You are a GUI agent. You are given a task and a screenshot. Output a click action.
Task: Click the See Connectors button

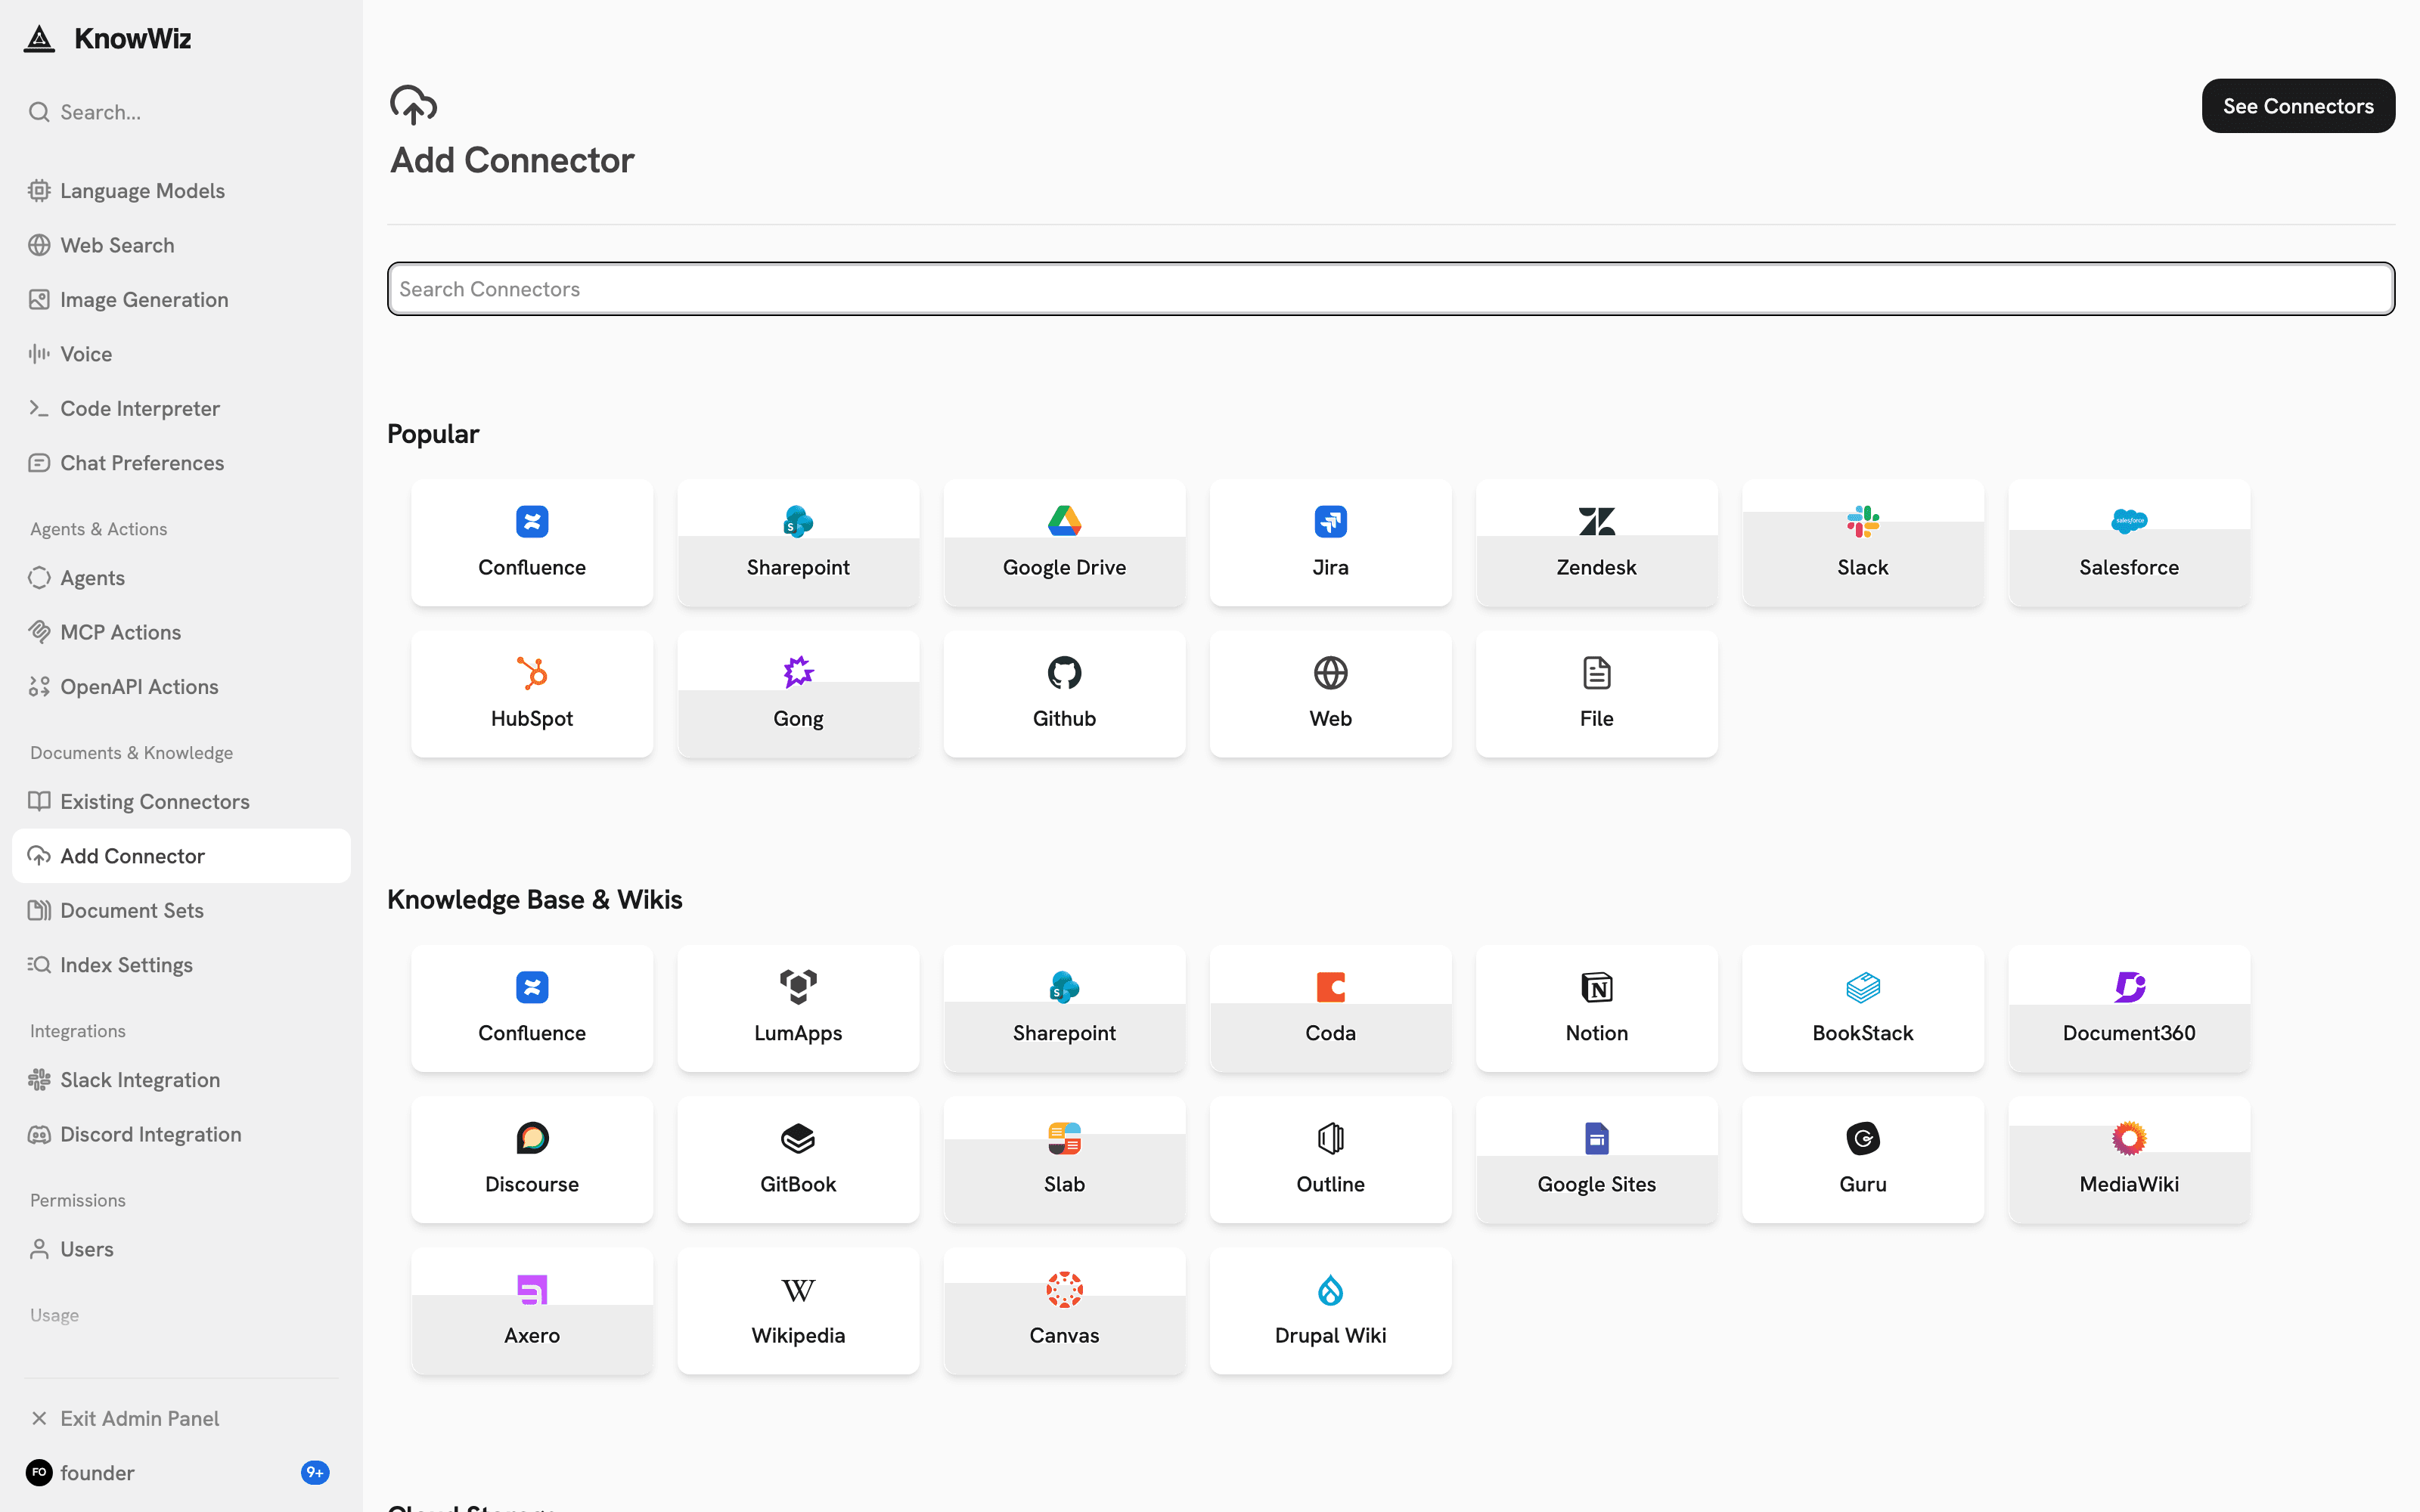pos(2297,106)
